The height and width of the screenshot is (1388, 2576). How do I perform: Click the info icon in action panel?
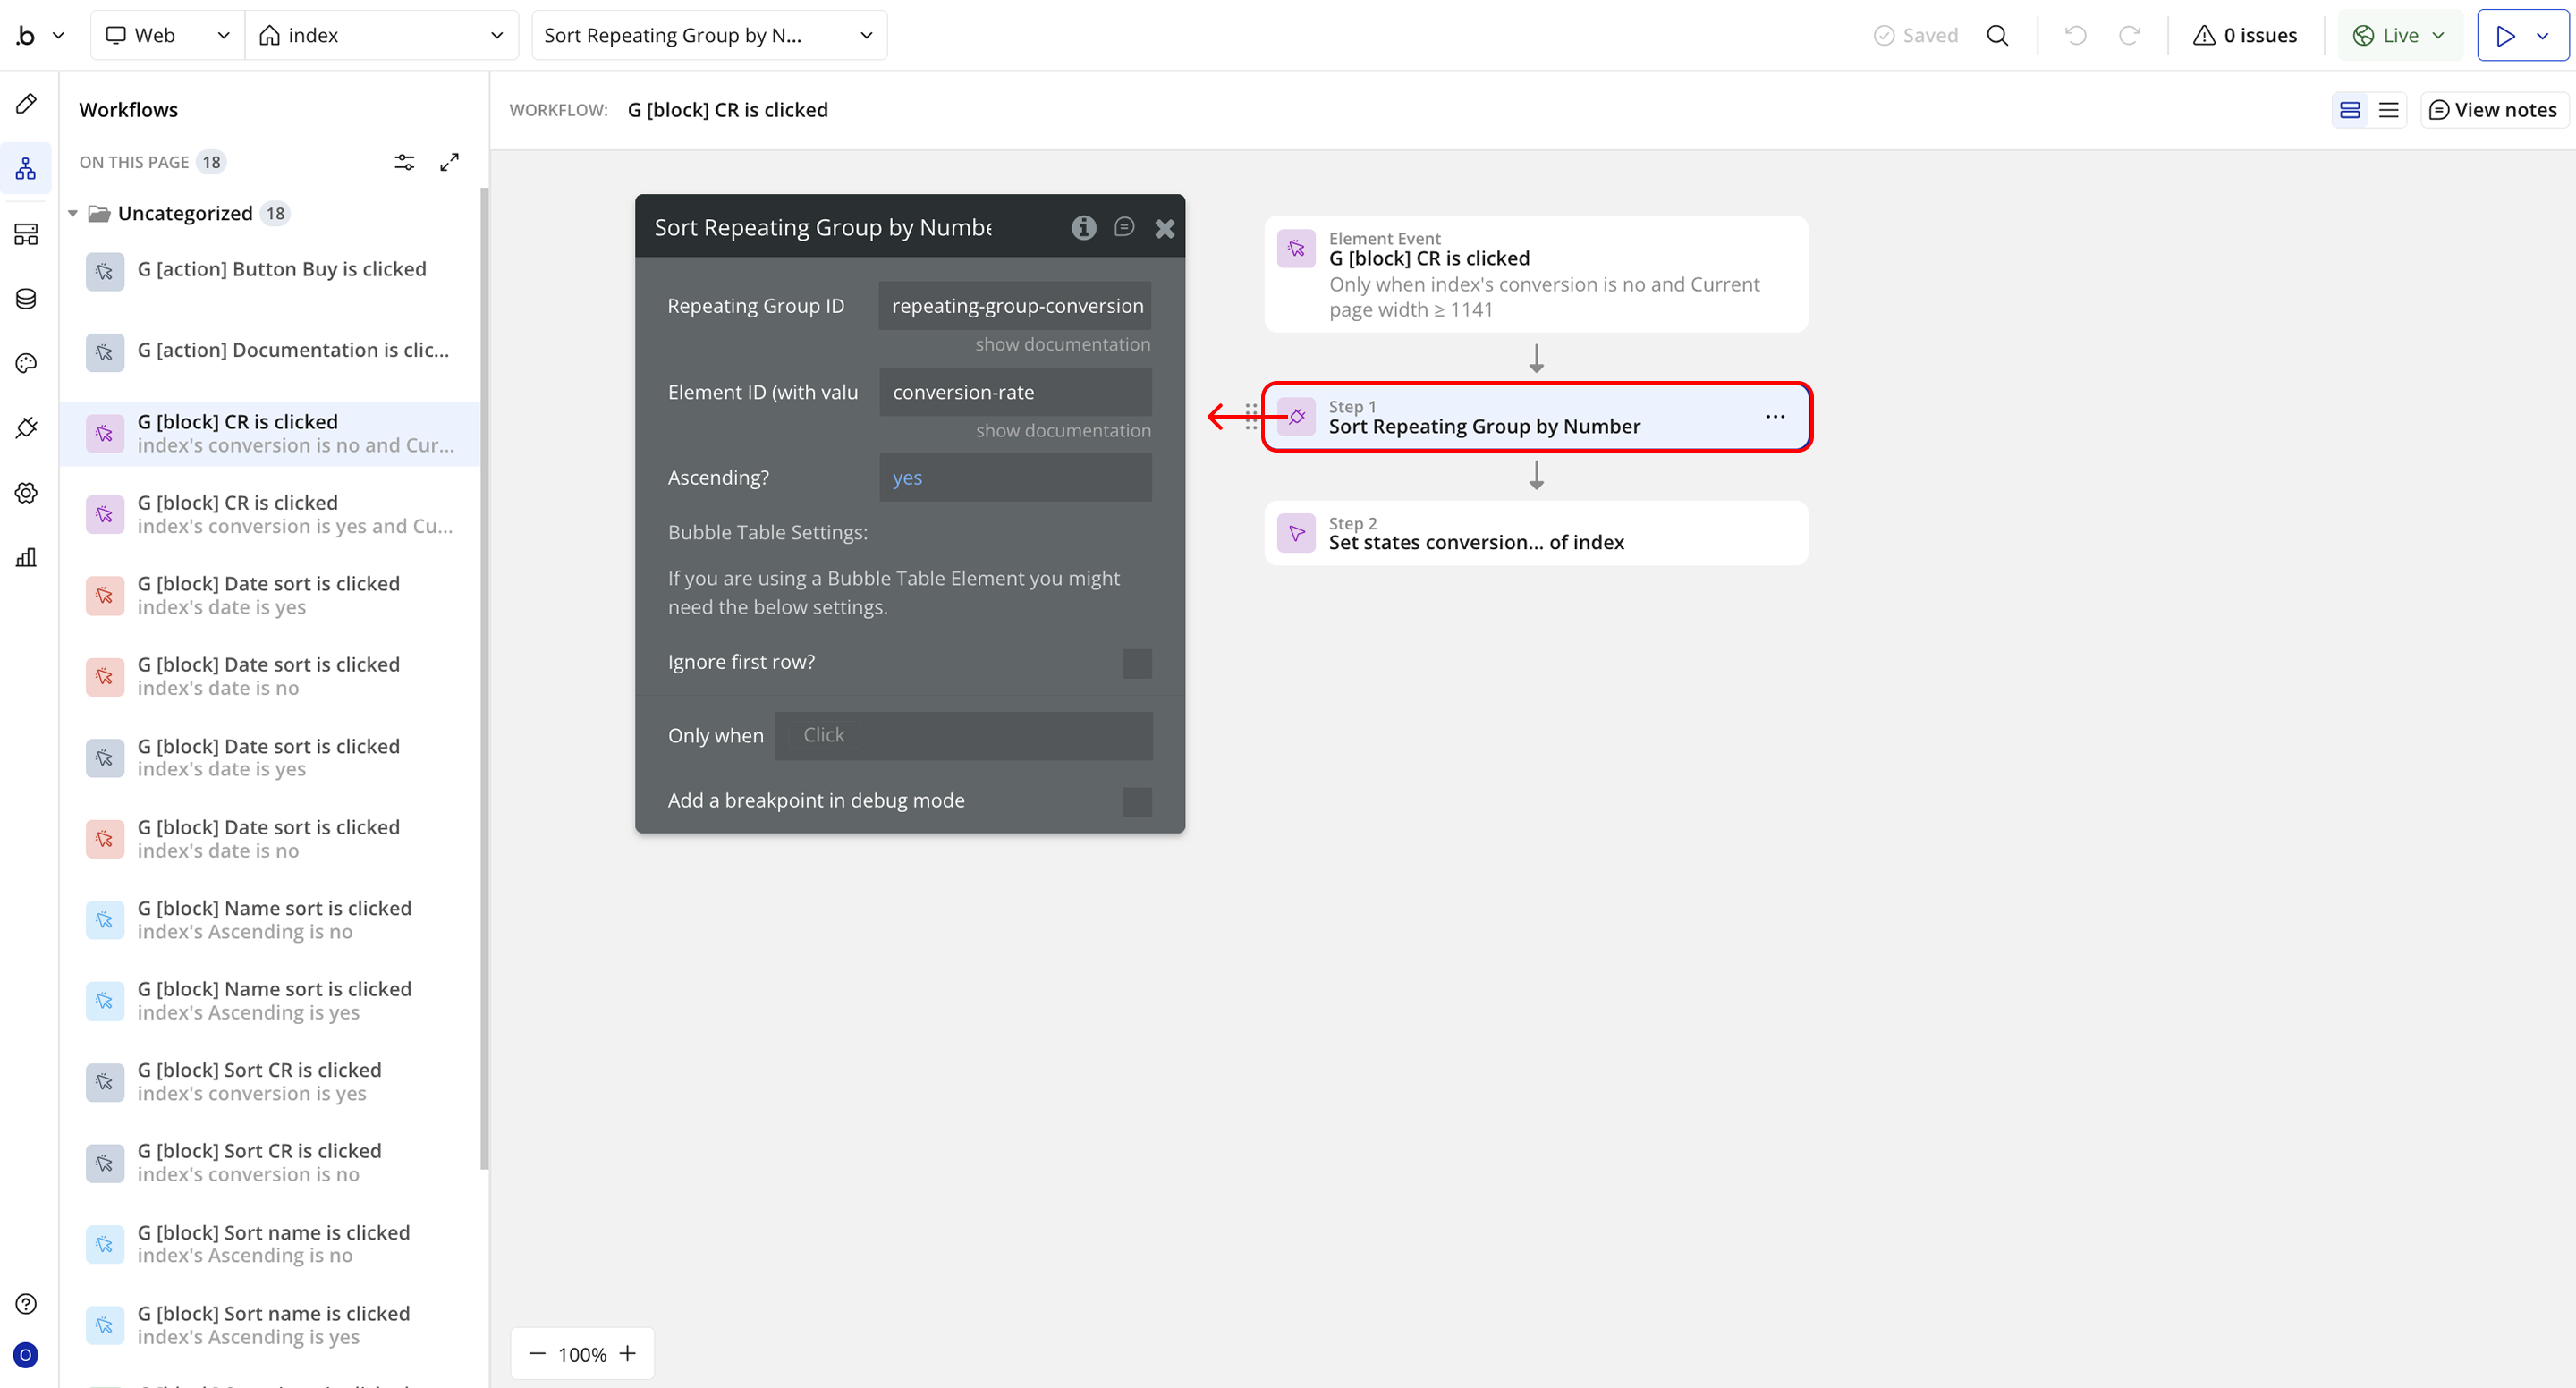tap(1083, 228)
